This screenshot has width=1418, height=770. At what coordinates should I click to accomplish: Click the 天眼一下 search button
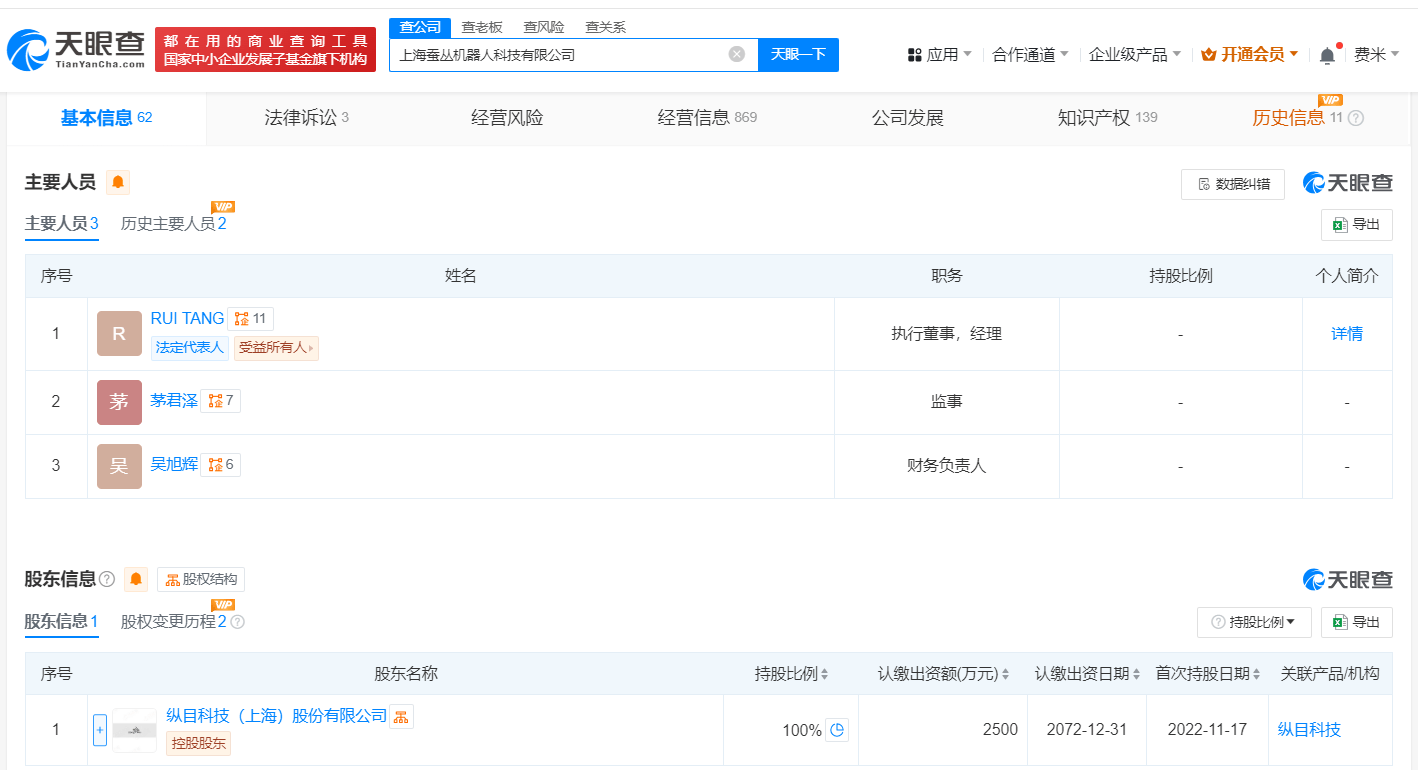[798, 54]
